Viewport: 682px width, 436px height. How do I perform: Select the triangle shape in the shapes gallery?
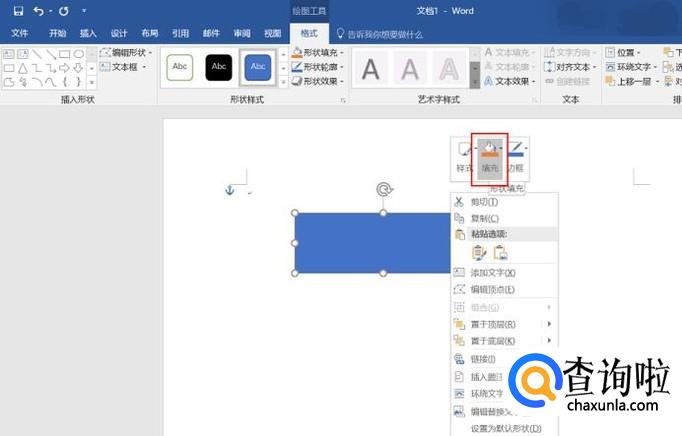pos(23,68)
